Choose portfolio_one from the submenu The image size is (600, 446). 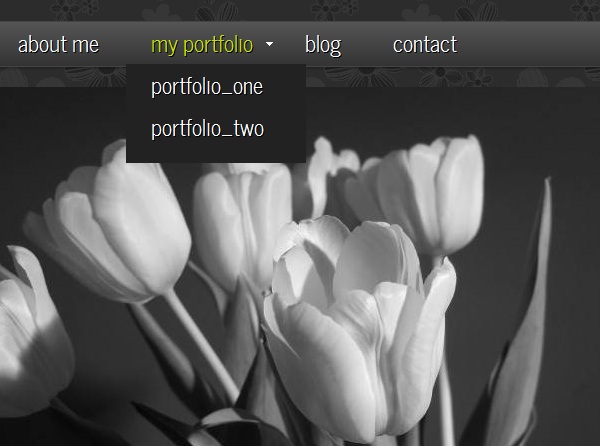(x=207, y=88)
